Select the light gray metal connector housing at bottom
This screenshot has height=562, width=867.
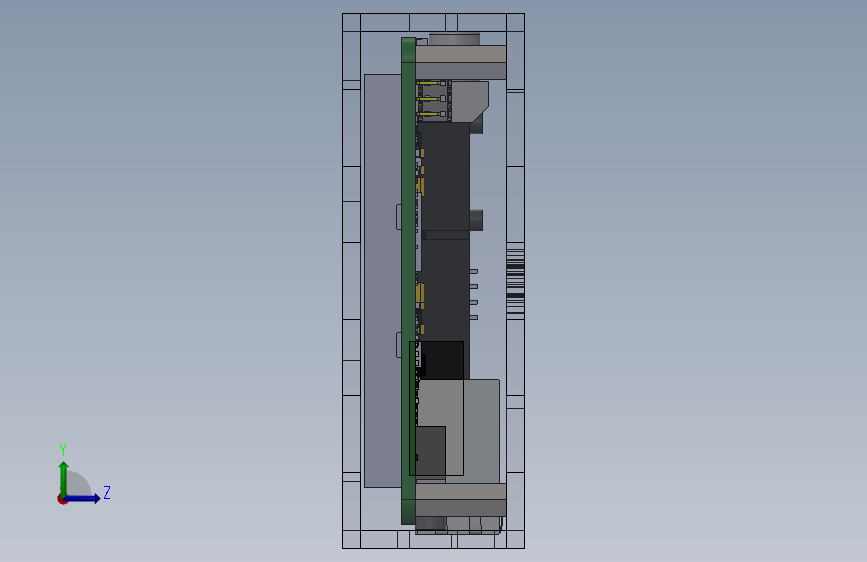pyautogui.click(x=474, y=430)
